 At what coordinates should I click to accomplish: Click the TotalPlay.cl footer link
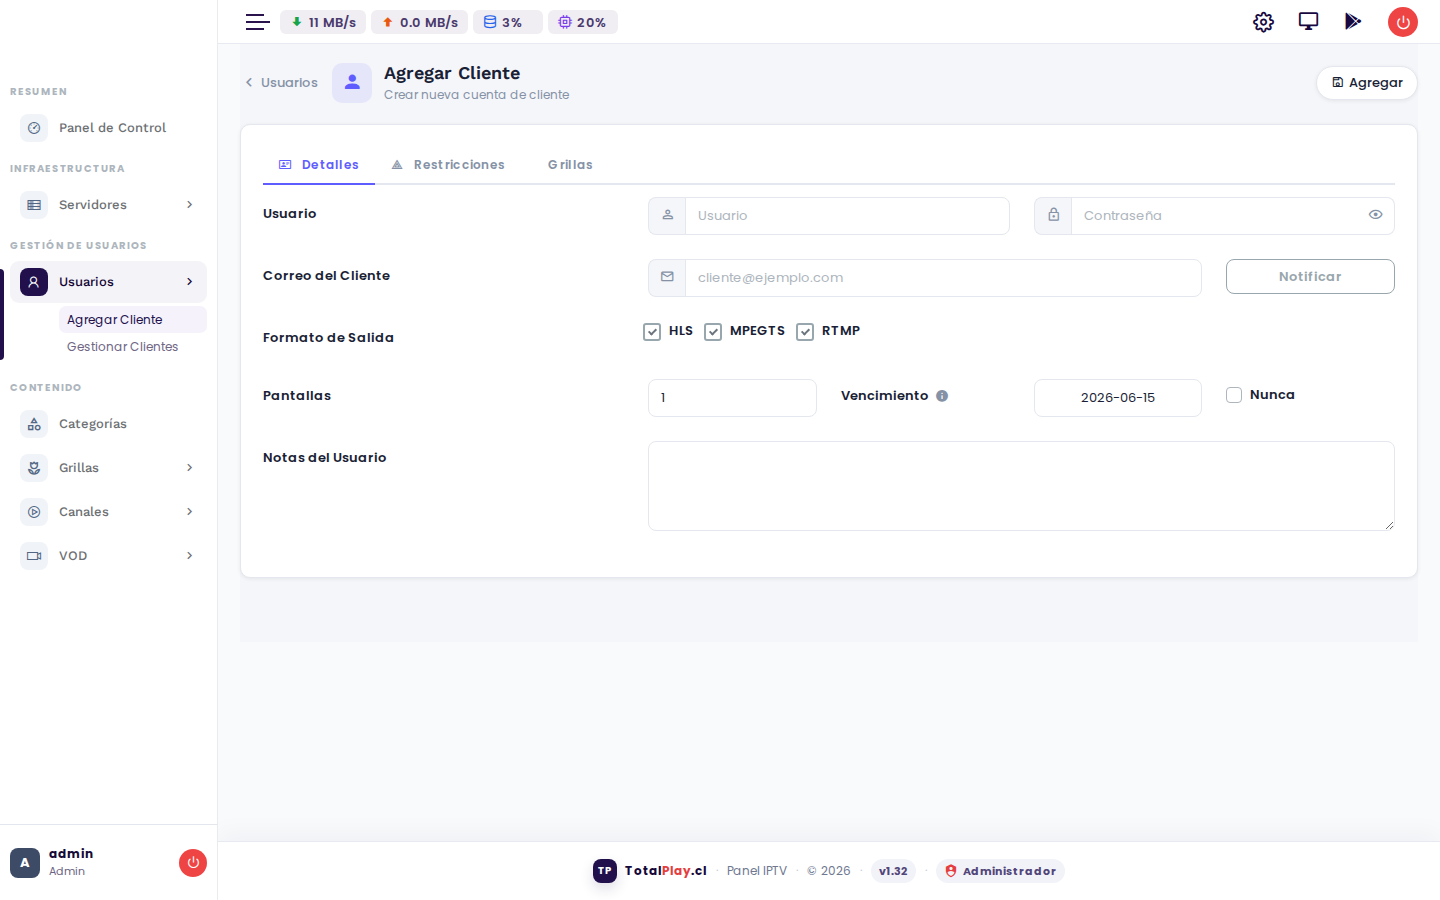click(x=665, y=871)
